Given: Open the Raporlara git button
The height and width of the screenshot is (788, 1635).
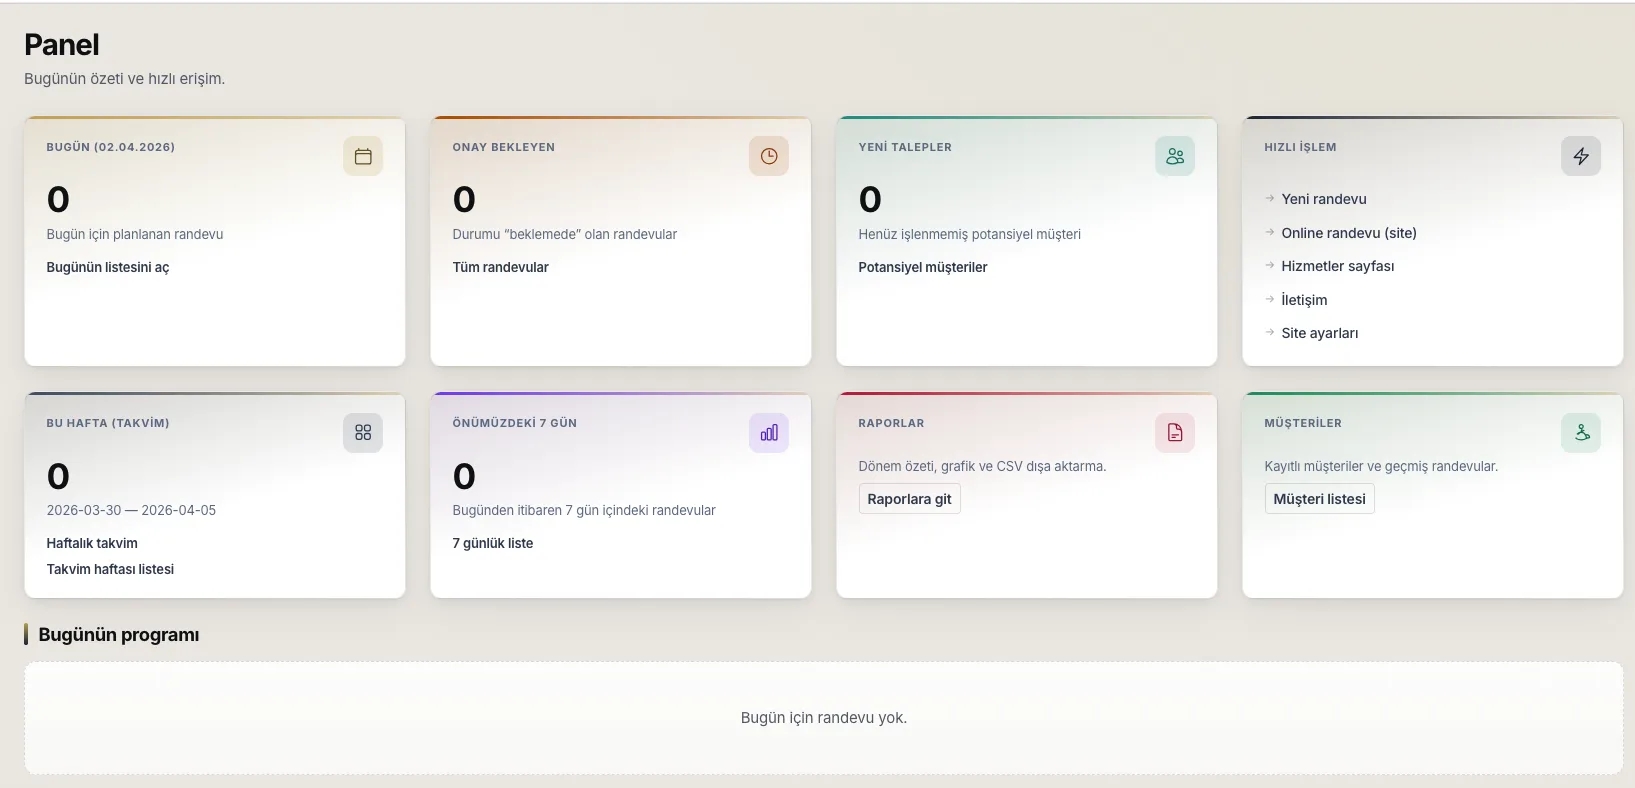Looking at the screenshot, I should [909, 499].
